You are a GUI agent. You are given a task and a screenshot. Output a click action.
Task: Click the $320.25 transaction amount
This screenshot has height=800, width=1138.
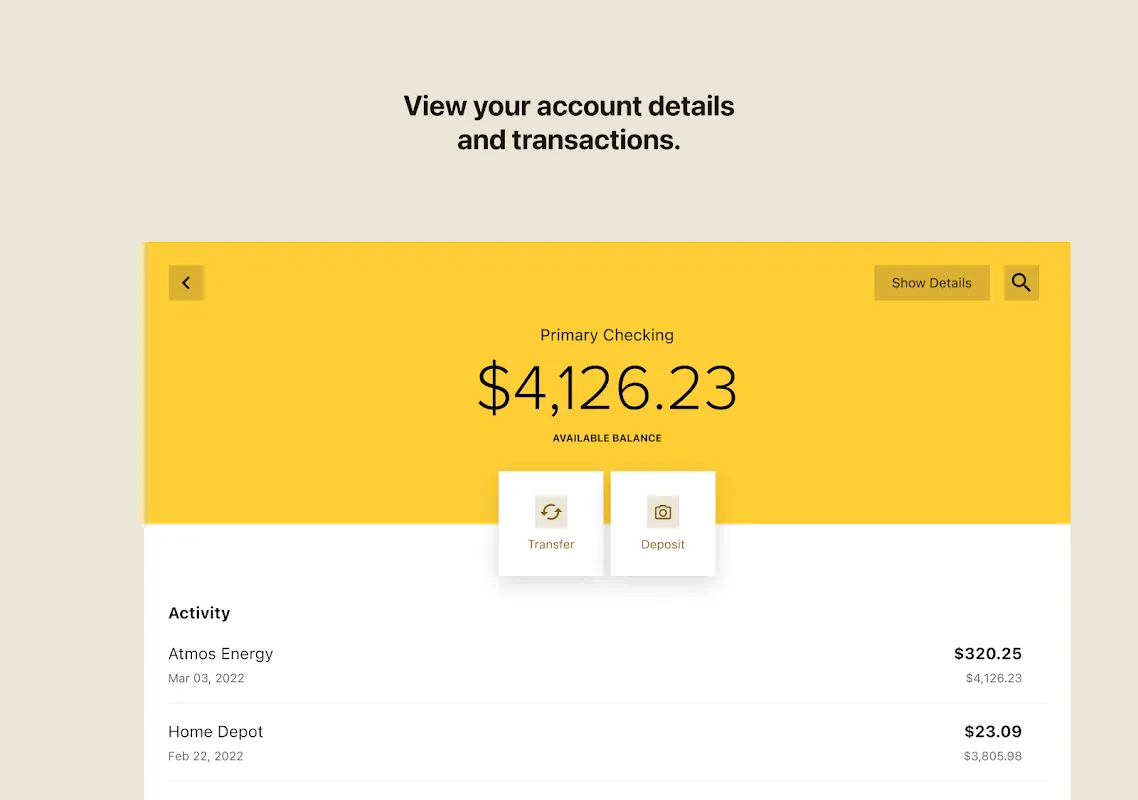(x=988, y=654)
